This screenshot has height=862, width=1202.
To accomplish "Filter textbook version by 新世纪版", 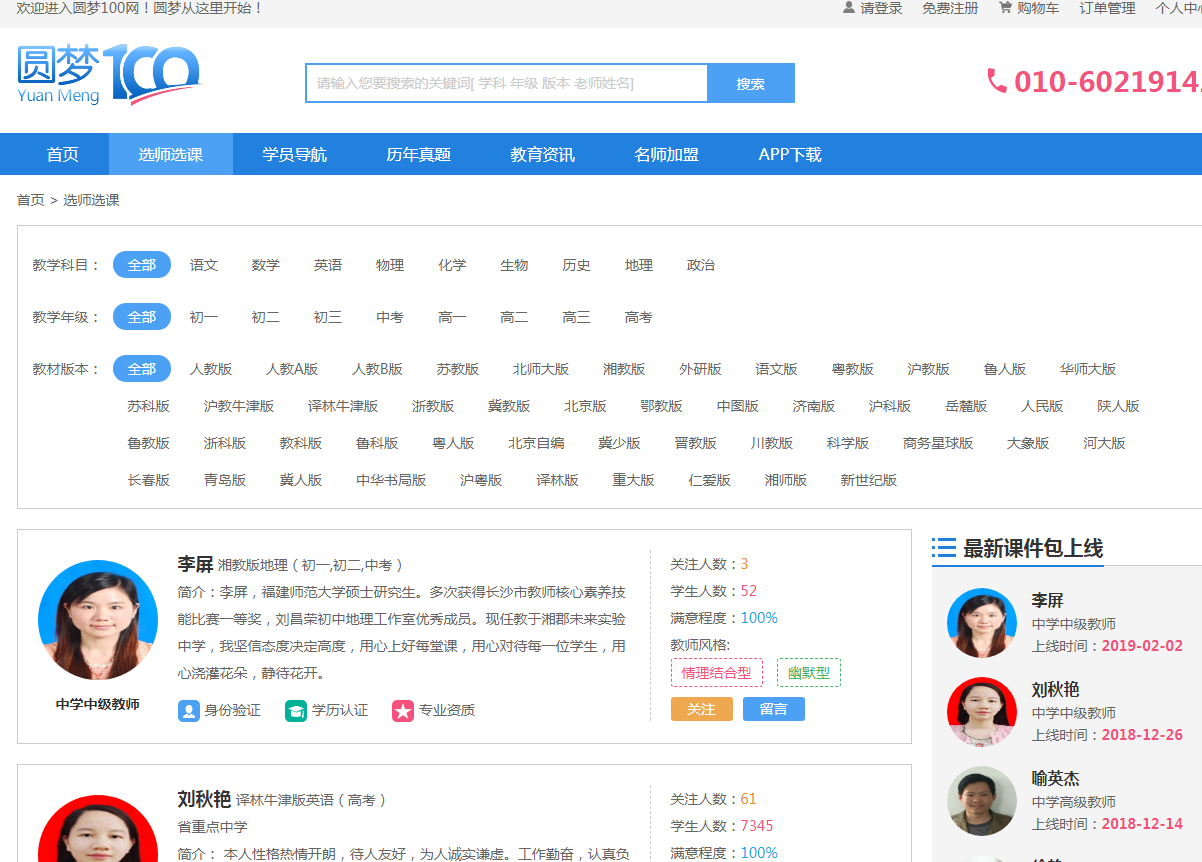I will coord(869,480).
